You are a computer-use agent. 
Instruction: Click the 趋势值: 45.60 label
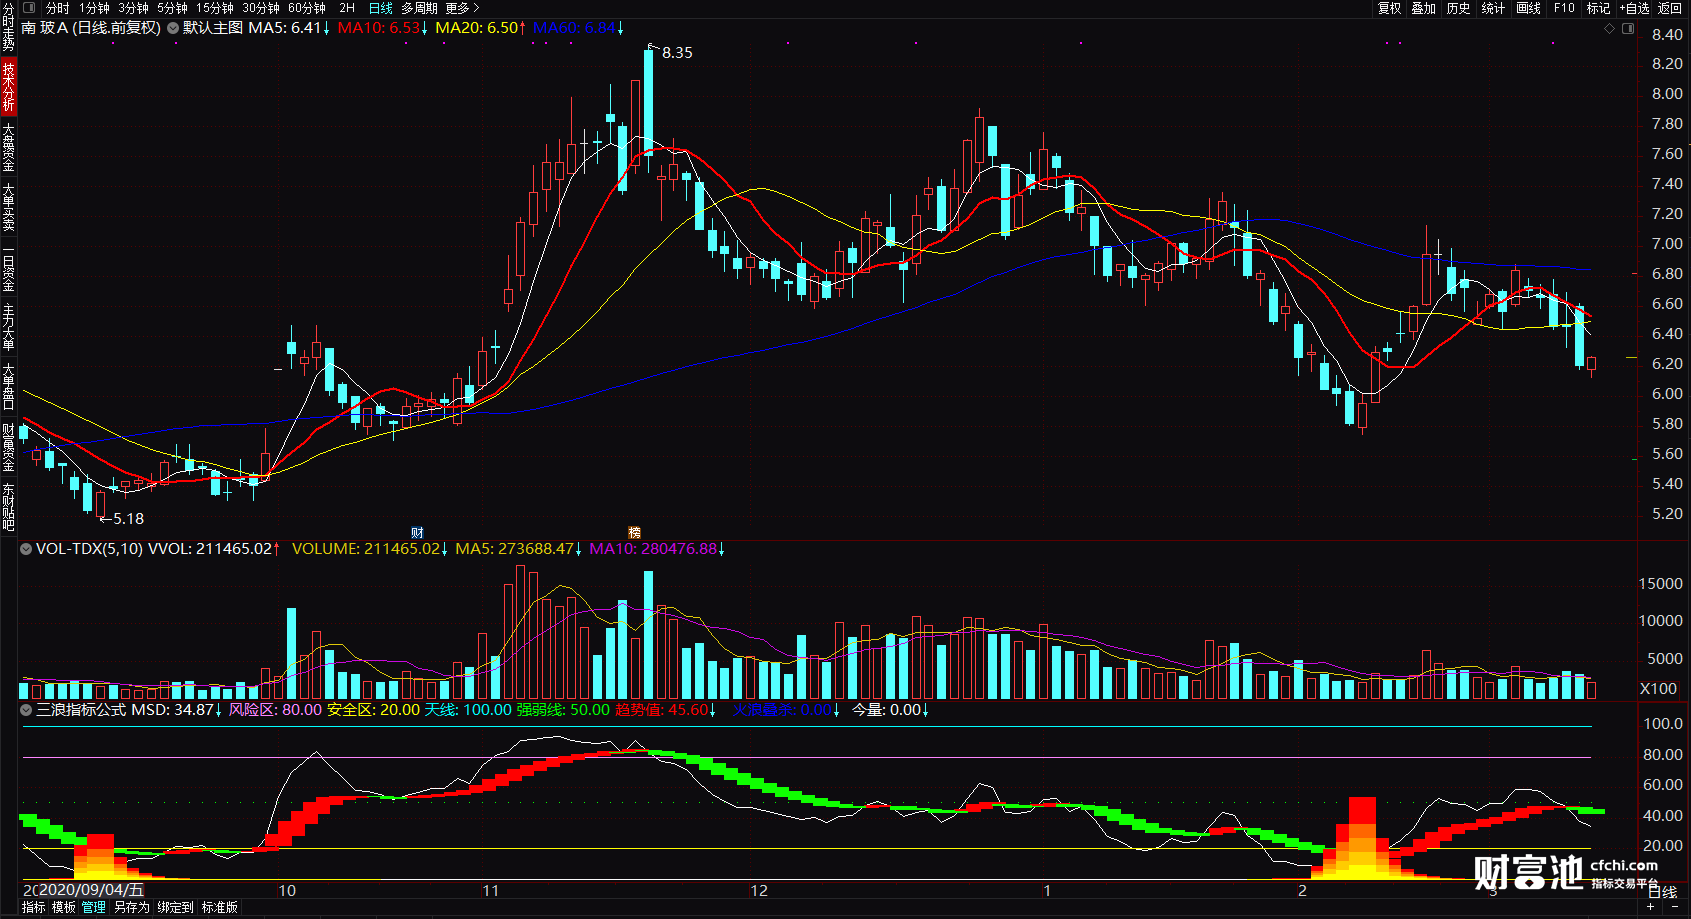coord(662,710)
